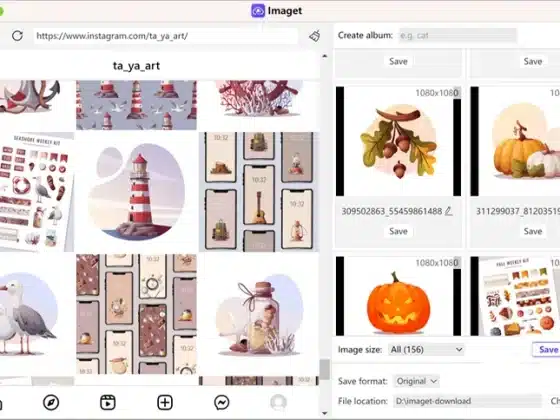This screenshot has height=420, width=560.
Task: Click the first Save button below Create album
Action: point(398,61)
